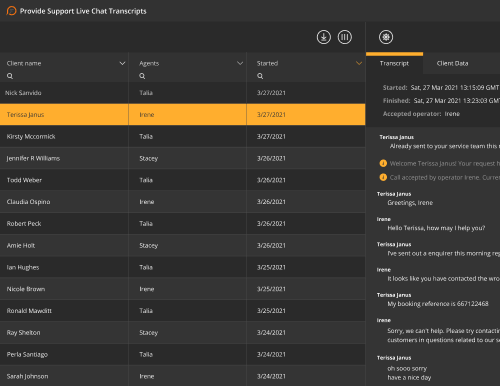Click the Provide Support logo icon
500x386 pixels.
tap(11, 11)
